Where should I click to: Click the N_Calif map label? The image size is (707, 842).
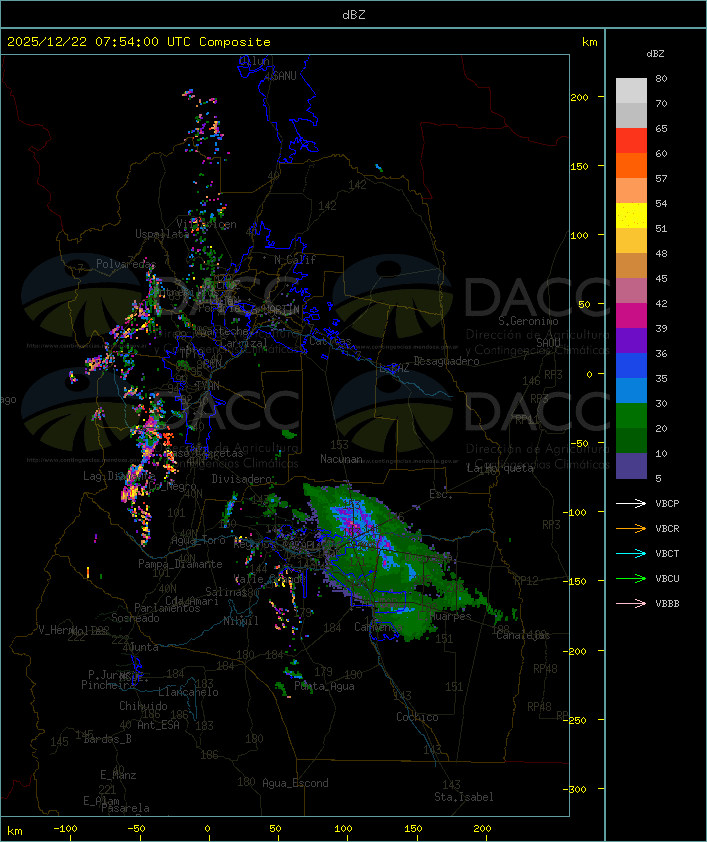[295, 260]
